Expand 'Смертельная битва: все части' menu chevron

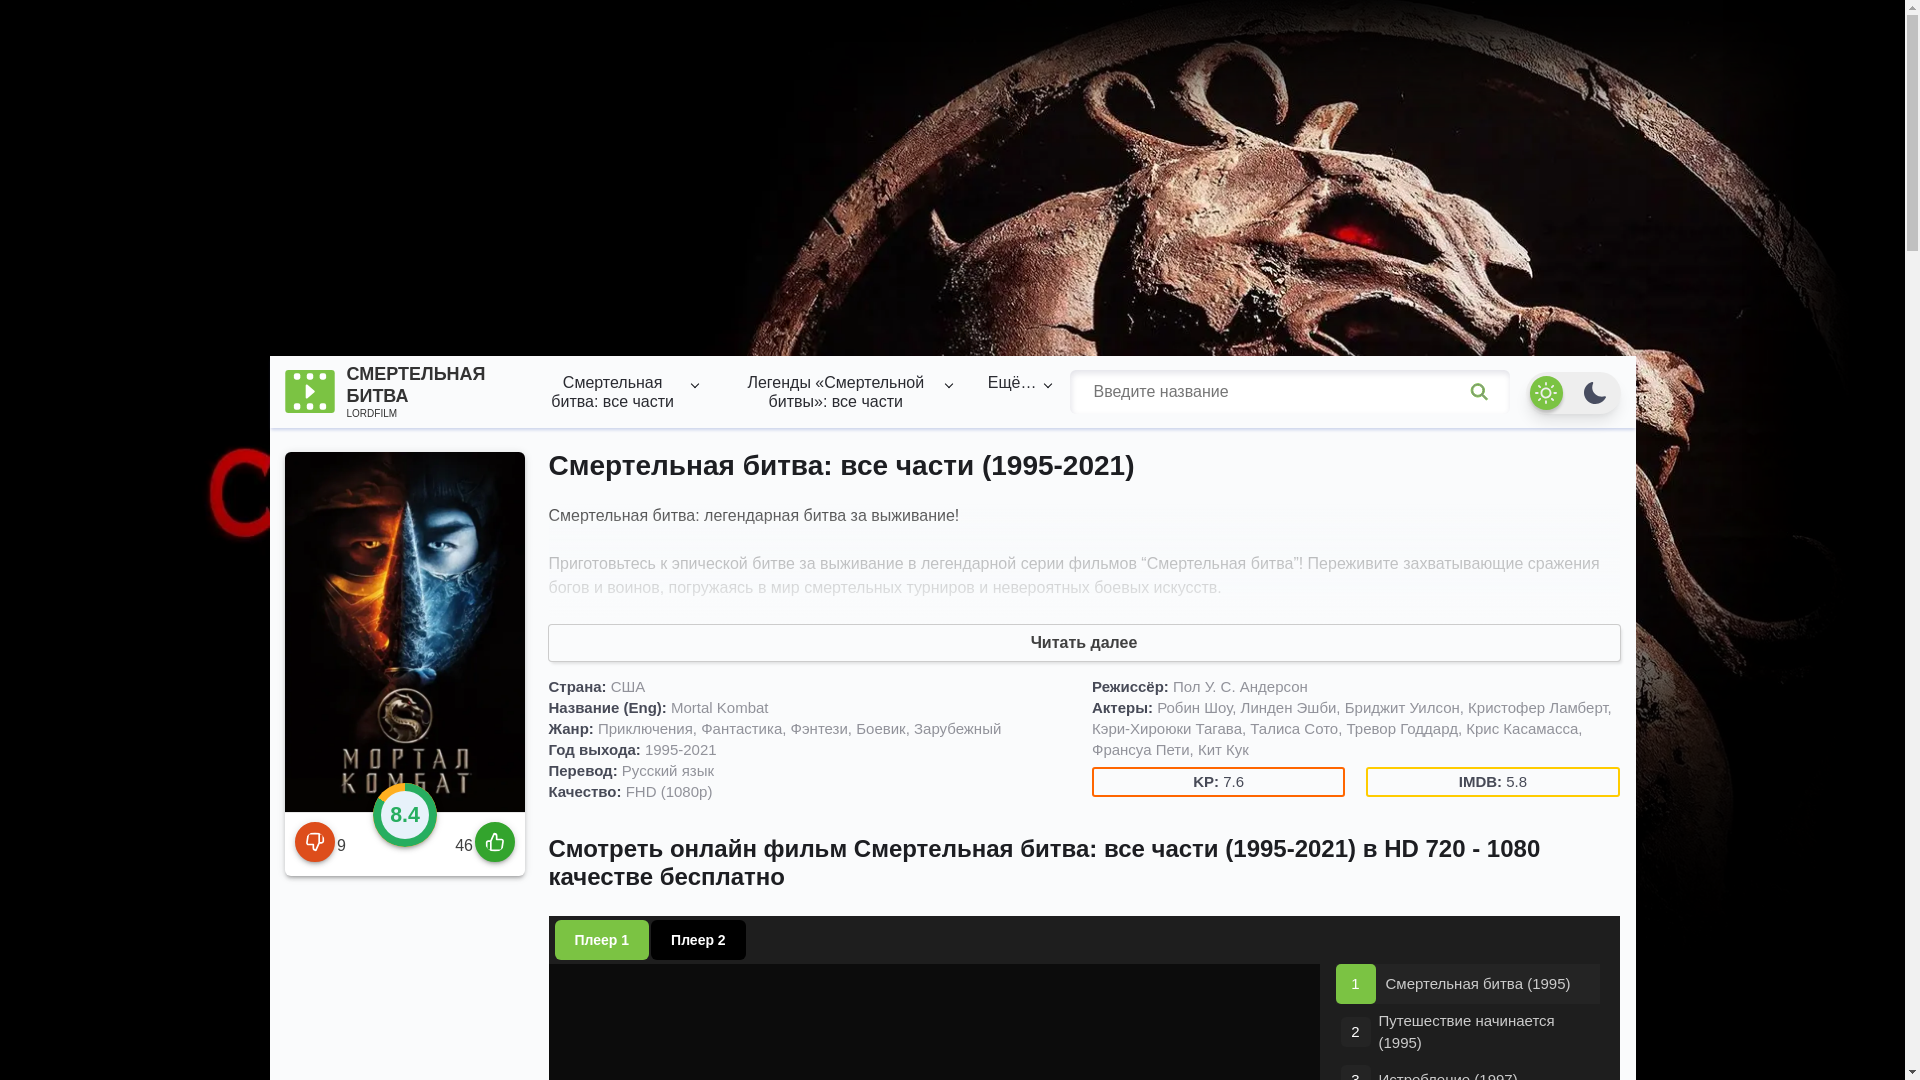695,385
